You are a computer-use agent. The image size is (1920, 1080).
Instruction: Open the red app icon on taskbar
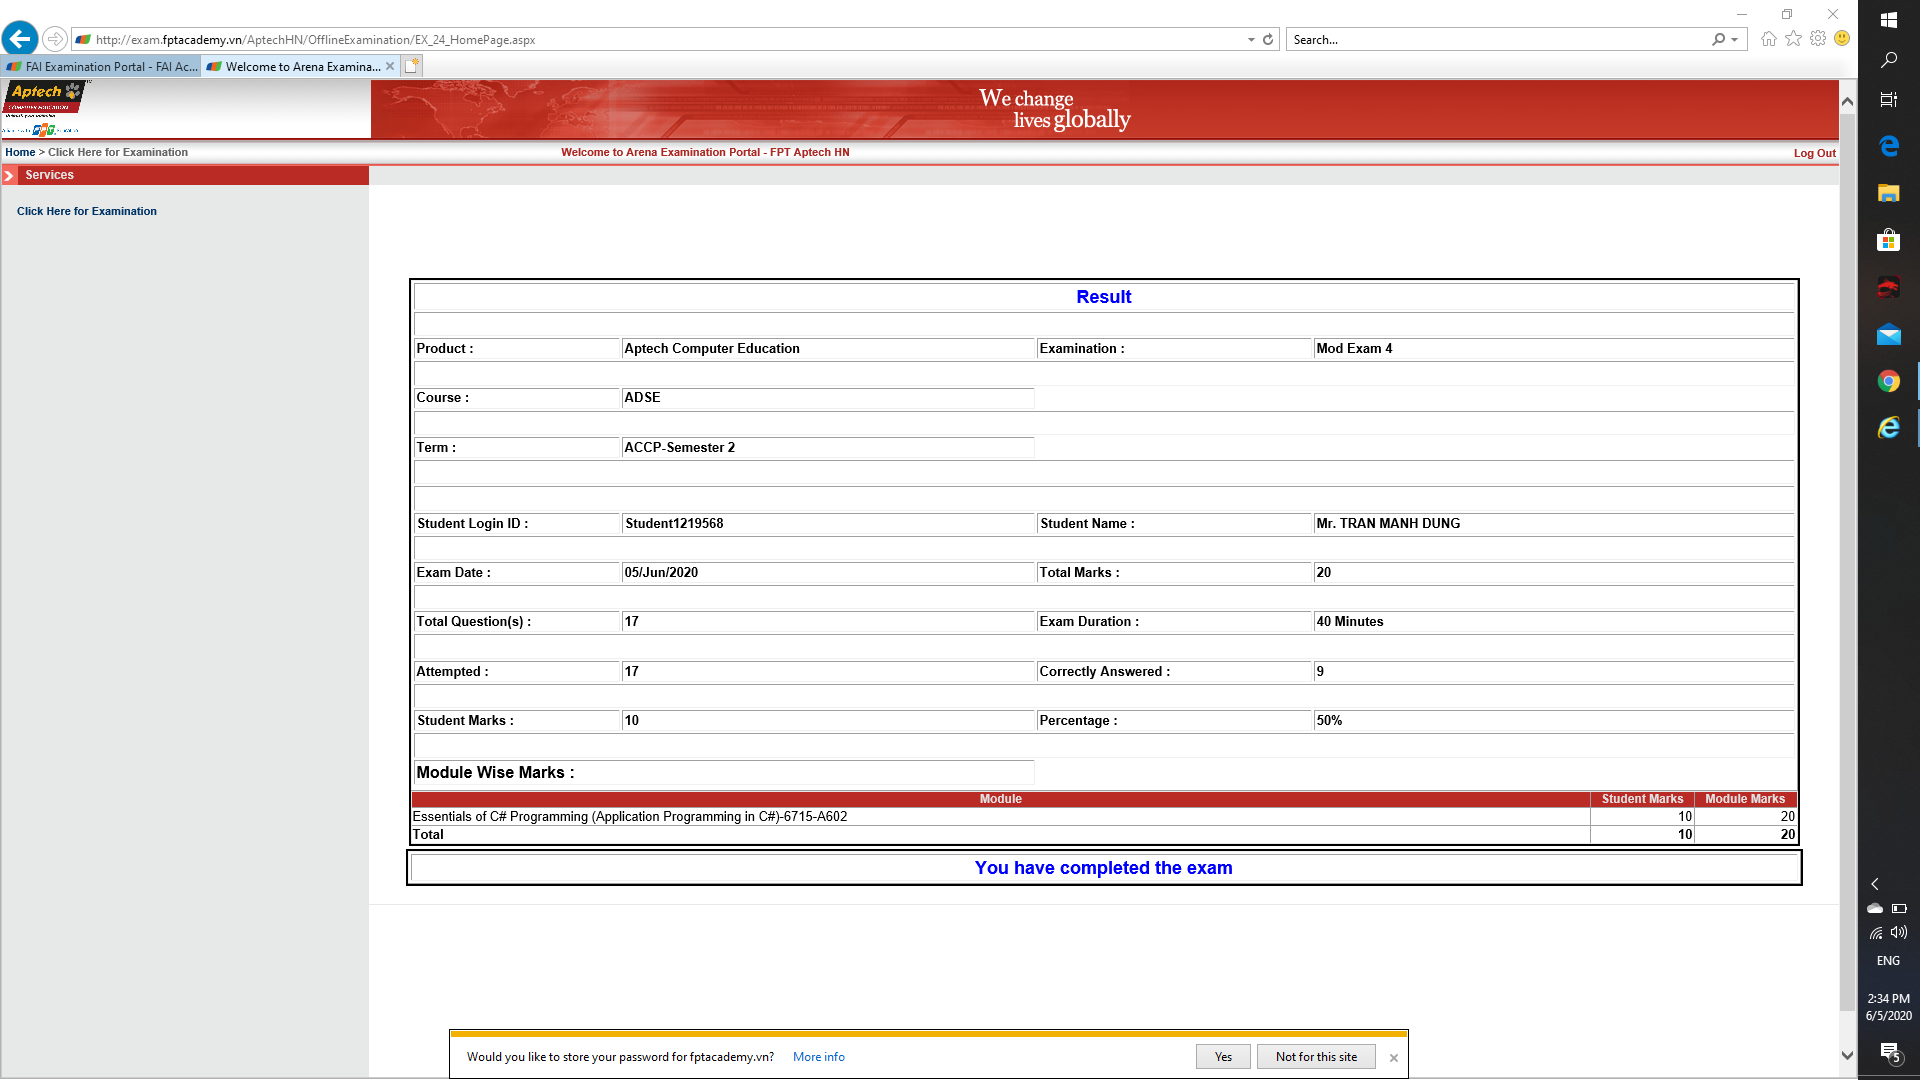1889,287
